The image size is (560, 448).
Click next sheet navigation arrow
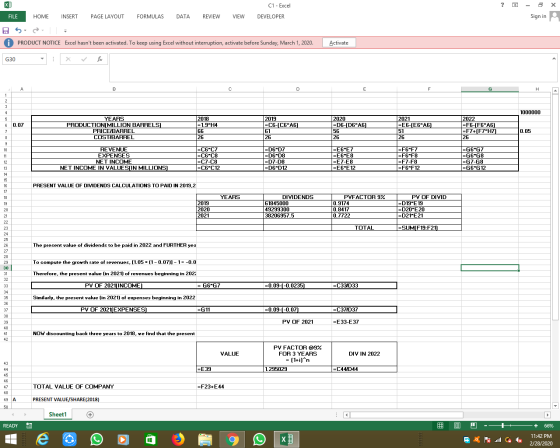(25, 414)
